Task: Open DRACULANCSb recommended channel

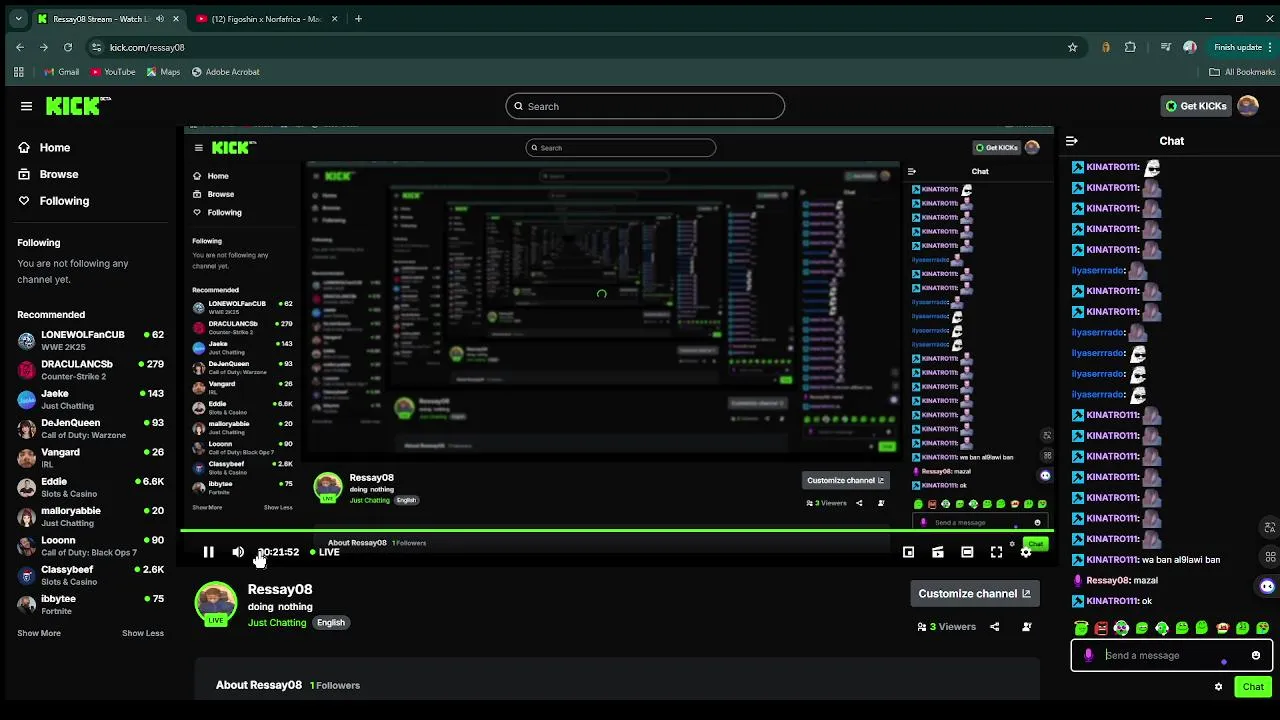Action: click(x=90, y=369)
